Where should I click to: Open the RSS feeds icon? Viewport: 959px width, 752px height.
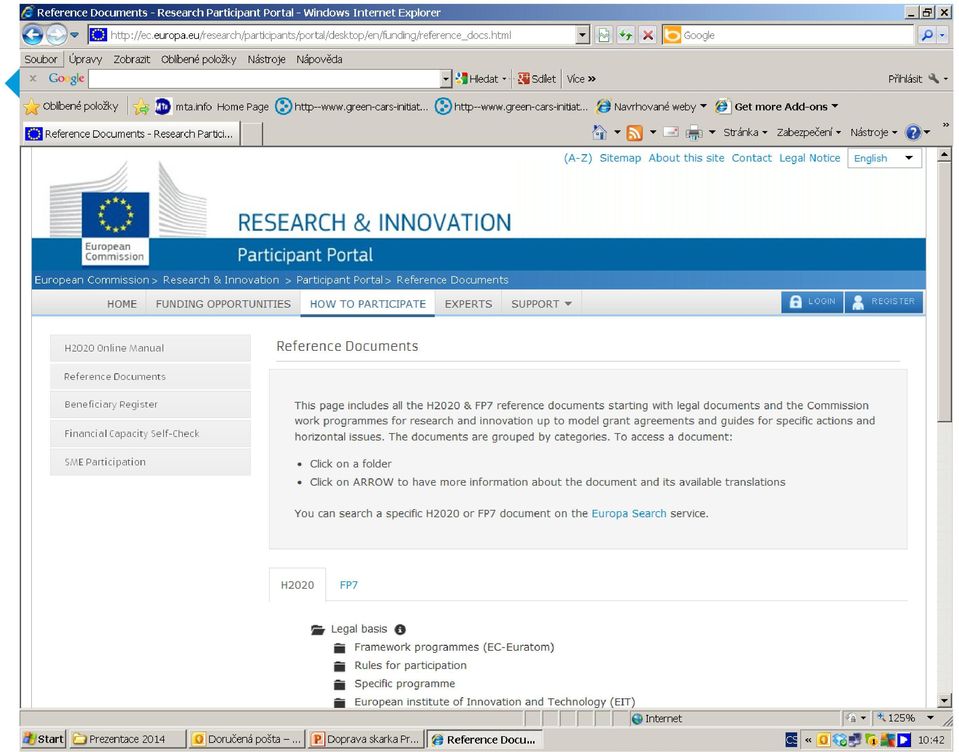(635, 132)
